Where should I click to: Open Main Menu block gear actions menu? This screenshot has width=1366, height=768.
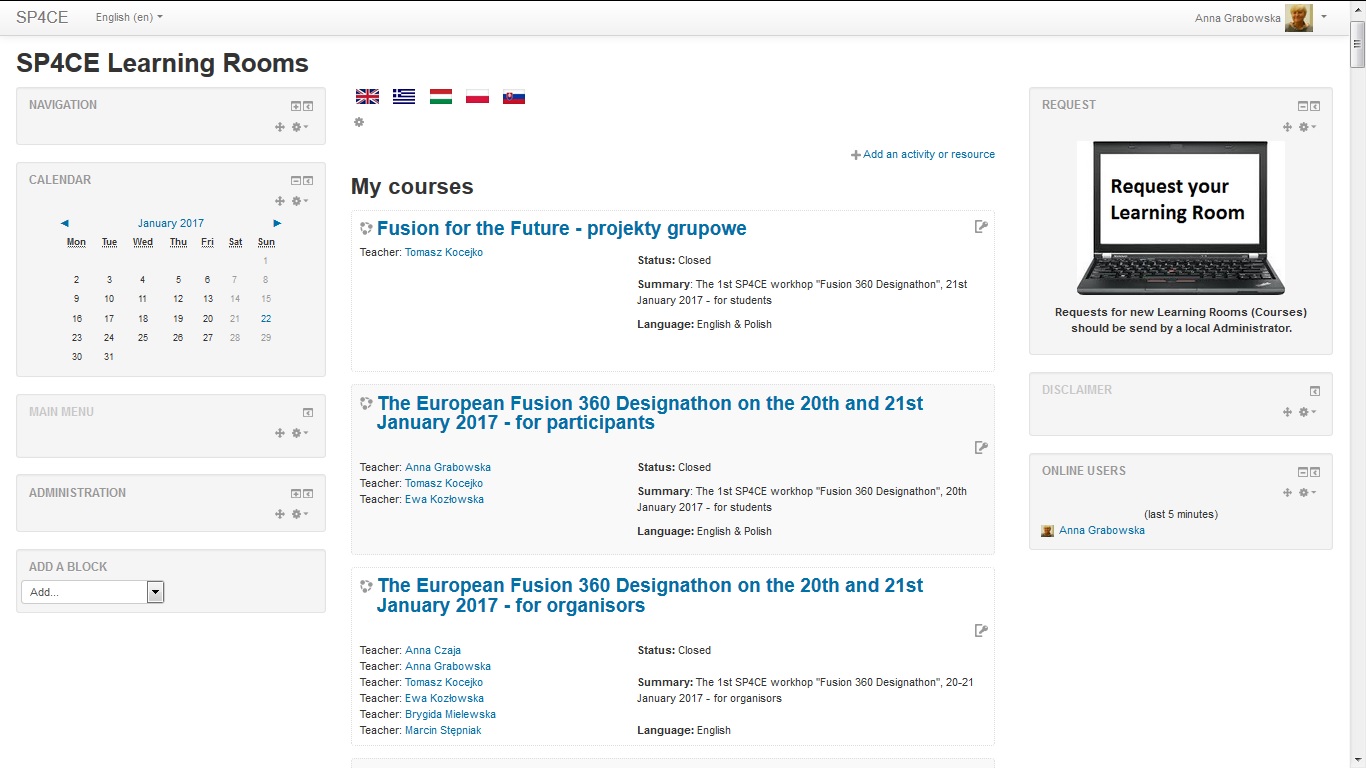[x=298, y=433]
